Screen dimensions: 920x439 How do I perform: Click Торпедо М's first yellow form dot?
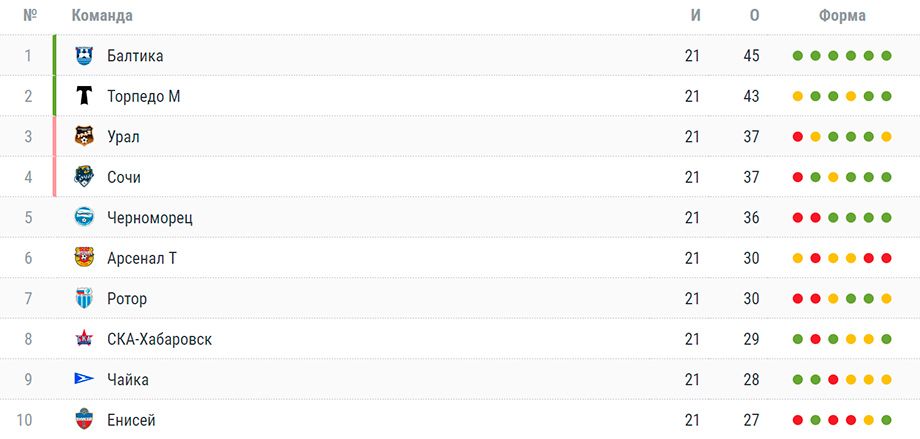point(798,97)
